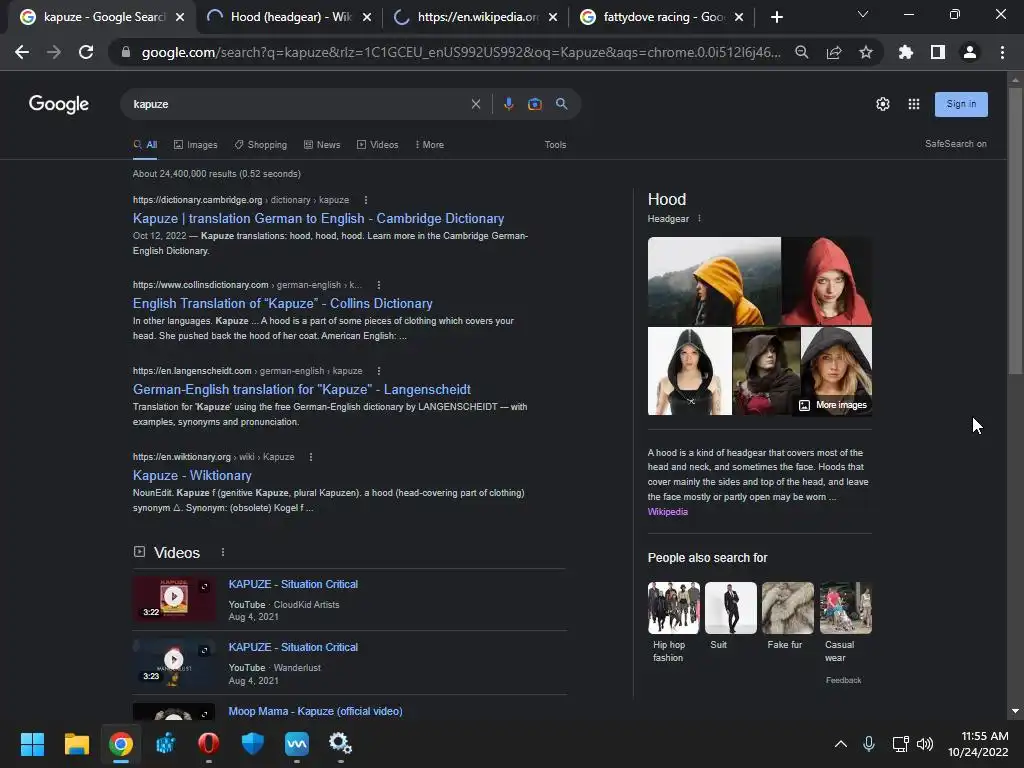Open the red hood image thumbnail

point(826,281)
